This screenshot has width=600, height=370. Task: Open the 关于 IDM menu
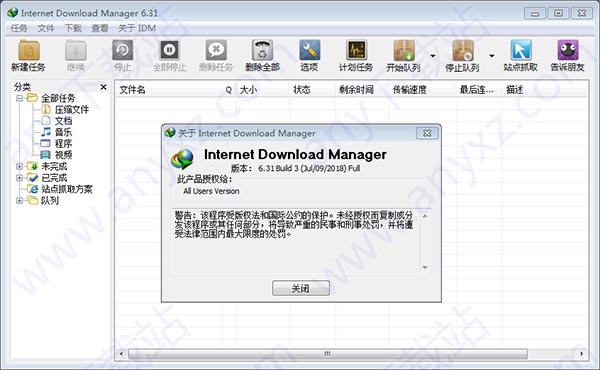(137, 28)
